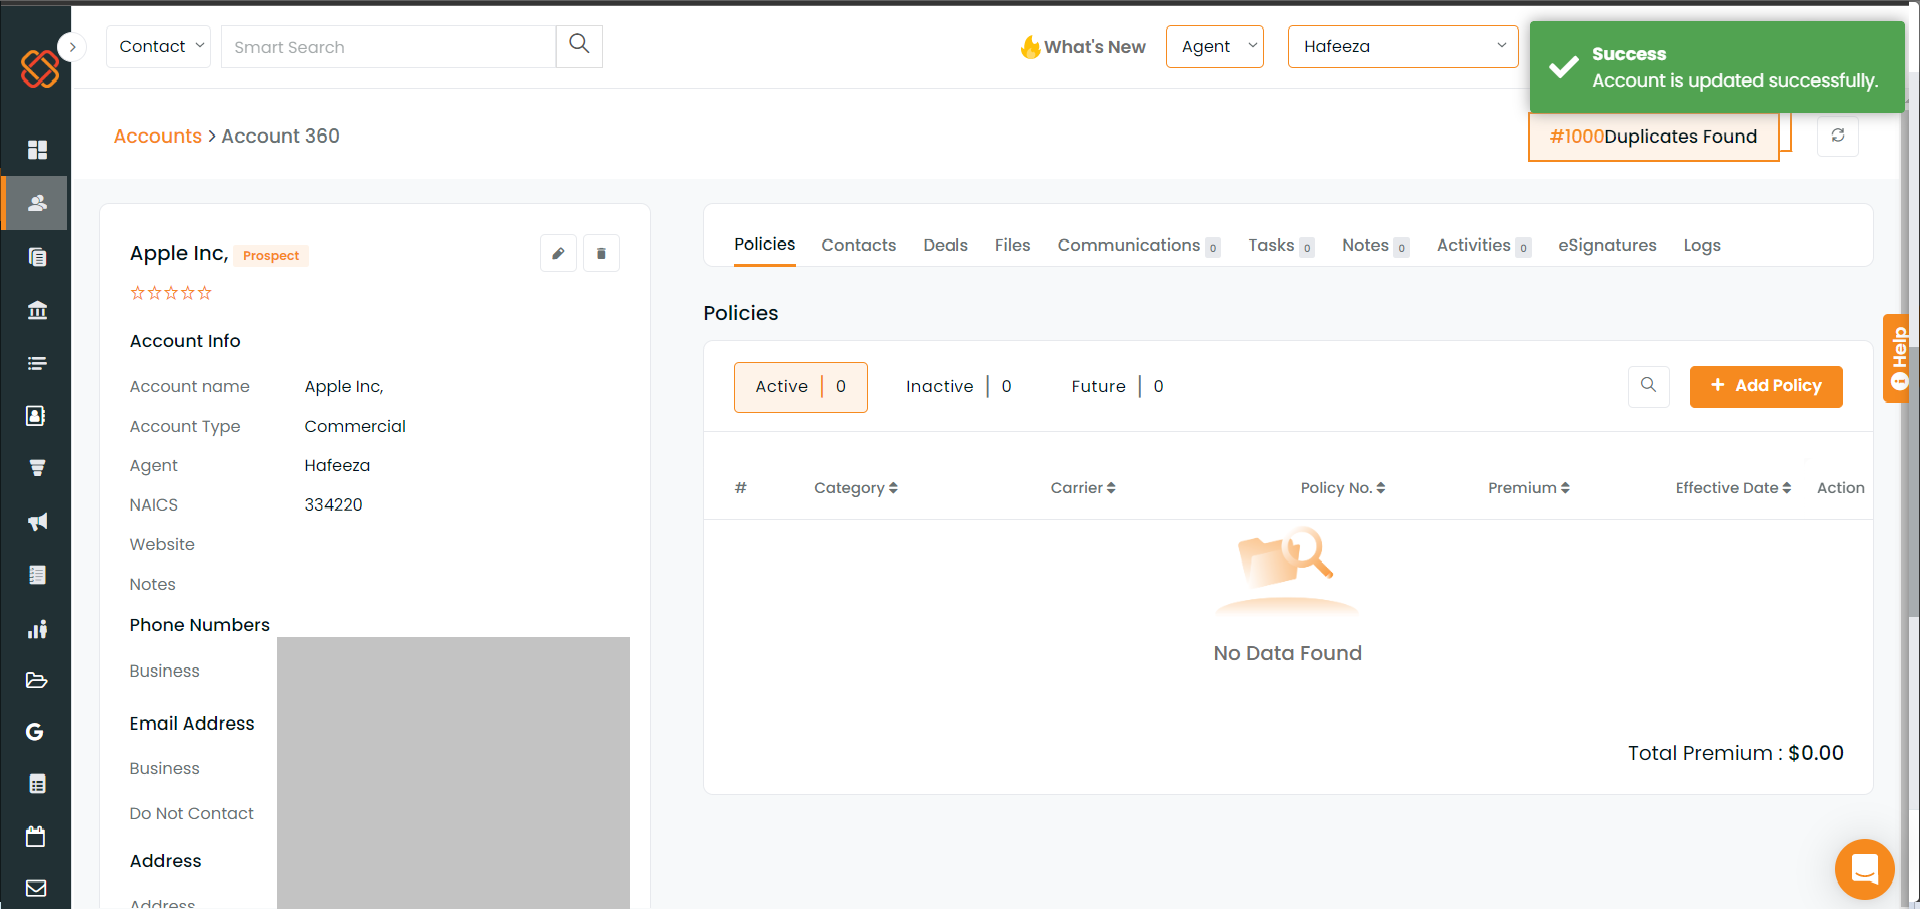Select the Future policies filter

pos(1117,387)
